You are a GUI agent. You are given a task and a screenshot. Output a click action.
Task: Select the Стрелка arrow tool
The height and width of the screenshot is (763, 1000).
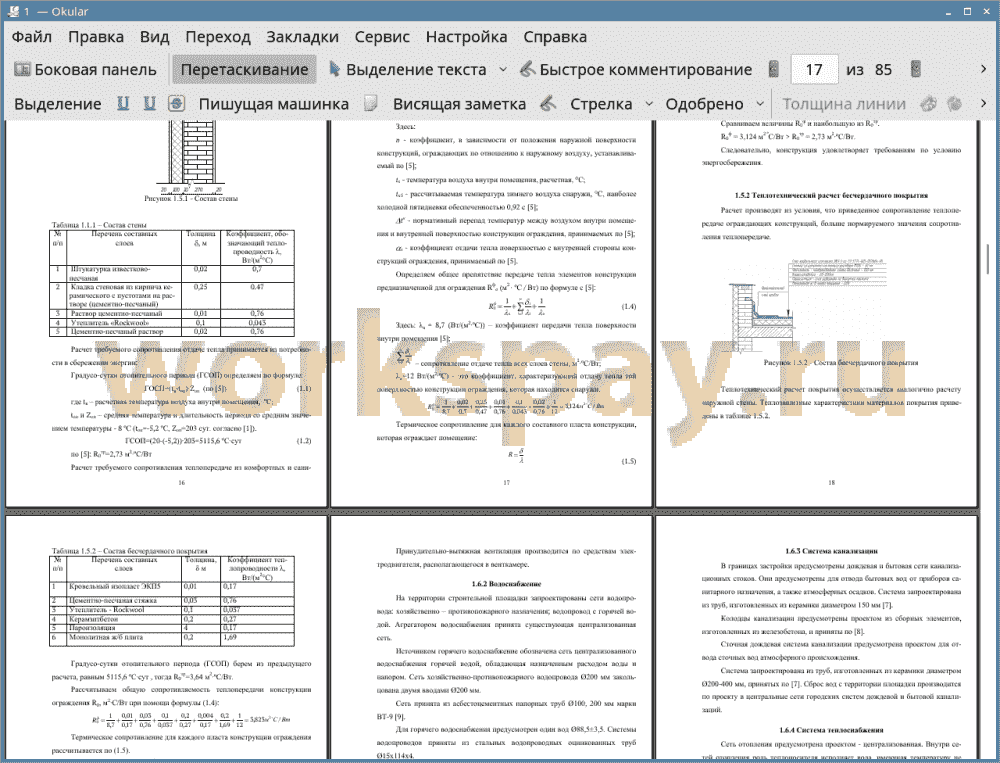[x=601, y=104]
